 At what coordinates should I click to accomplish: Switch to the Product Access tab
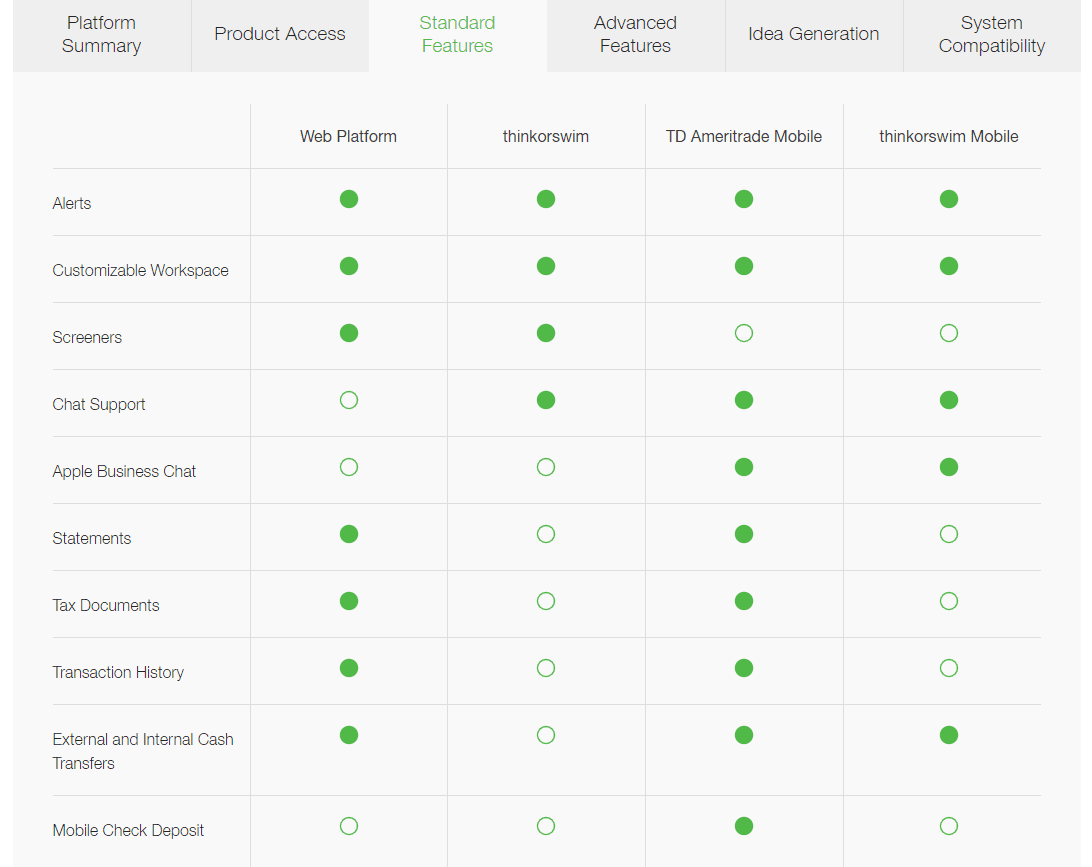[x=280, y=34]
